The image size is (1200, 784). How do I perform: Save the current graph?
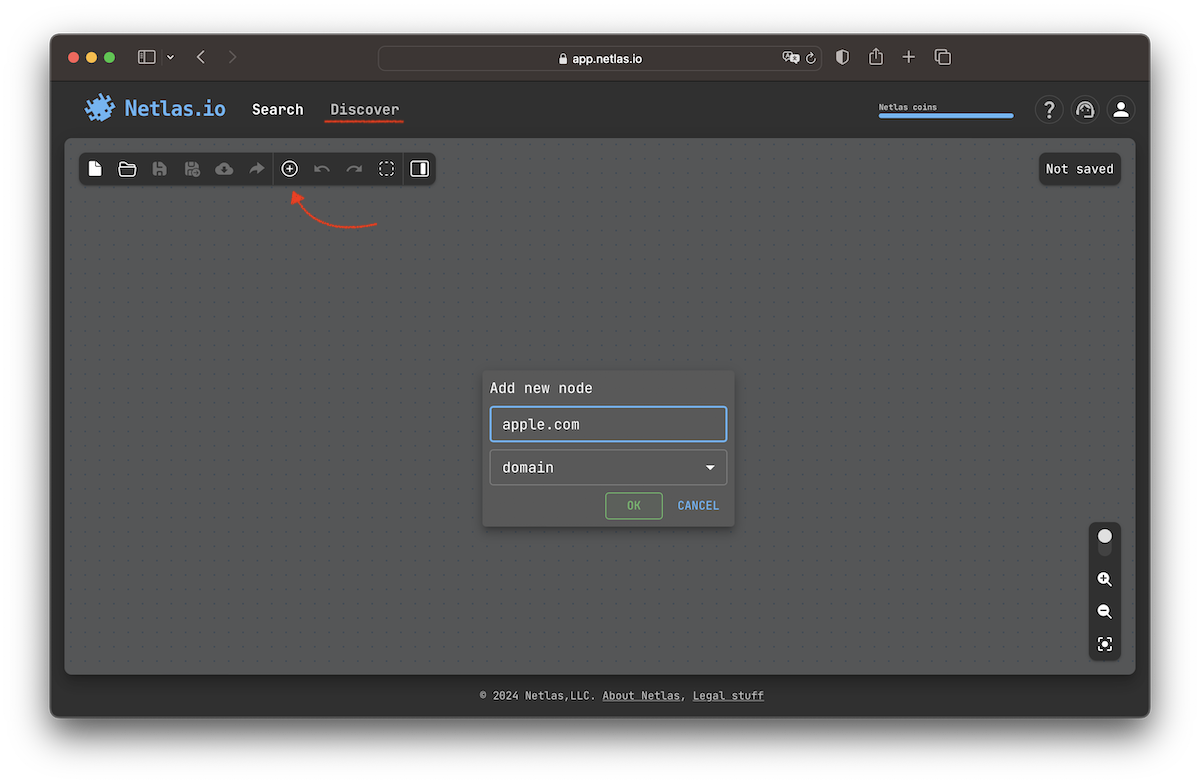point(159,168)
